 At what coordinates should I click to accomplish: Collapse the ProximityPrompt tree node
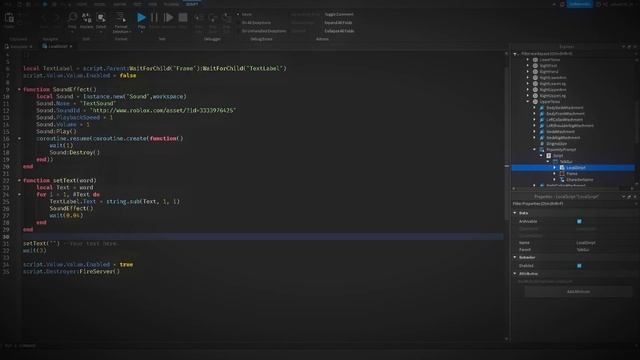535,149
